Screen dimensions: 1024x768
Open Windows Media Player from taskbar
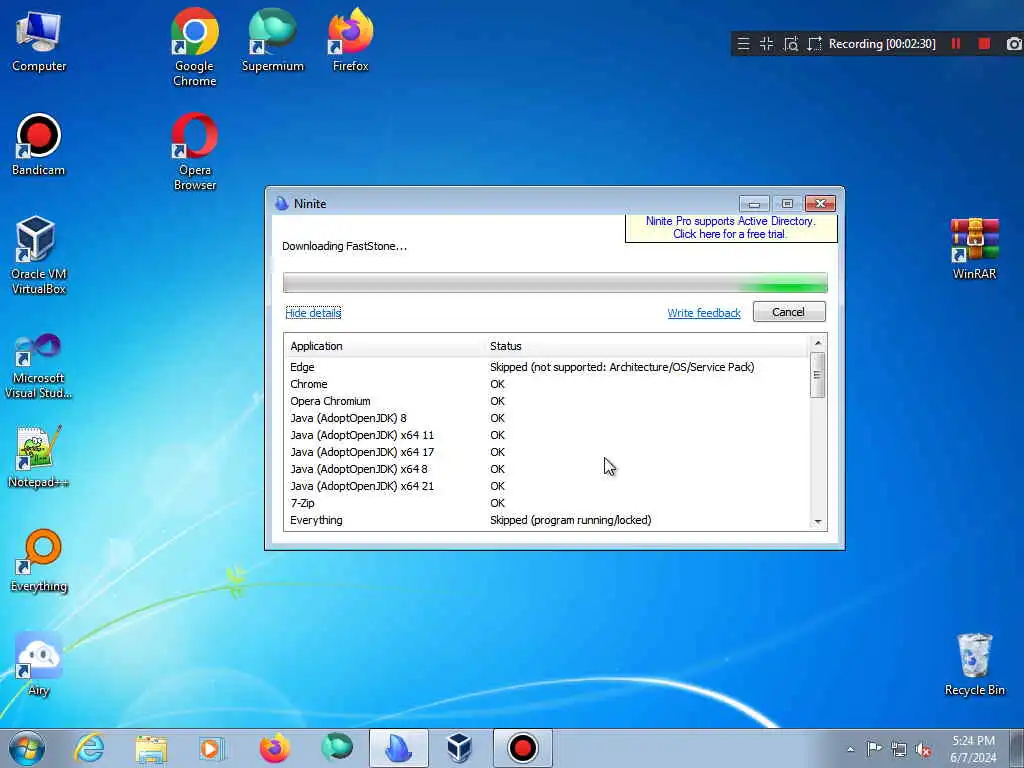[x=212, y=748]
